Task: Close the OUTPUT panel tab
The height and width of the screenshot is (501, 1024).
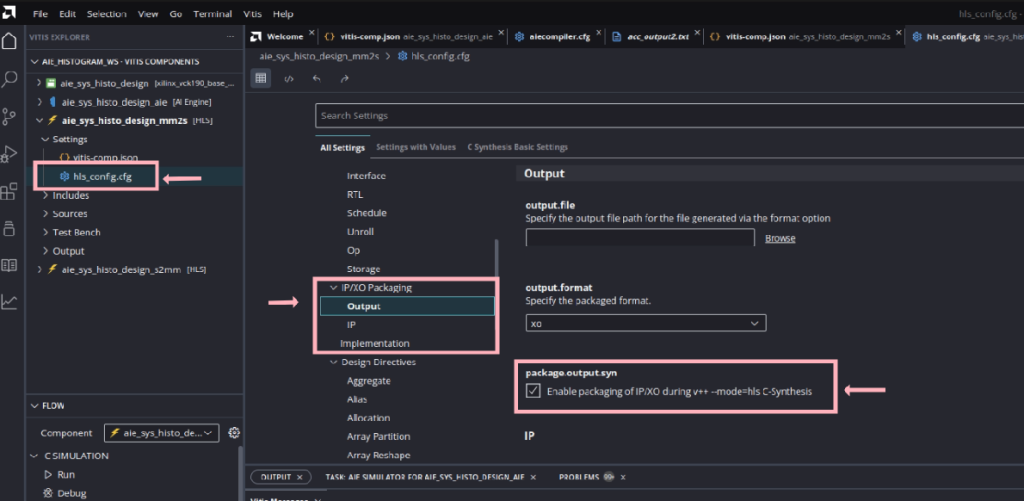Action: 299,477
